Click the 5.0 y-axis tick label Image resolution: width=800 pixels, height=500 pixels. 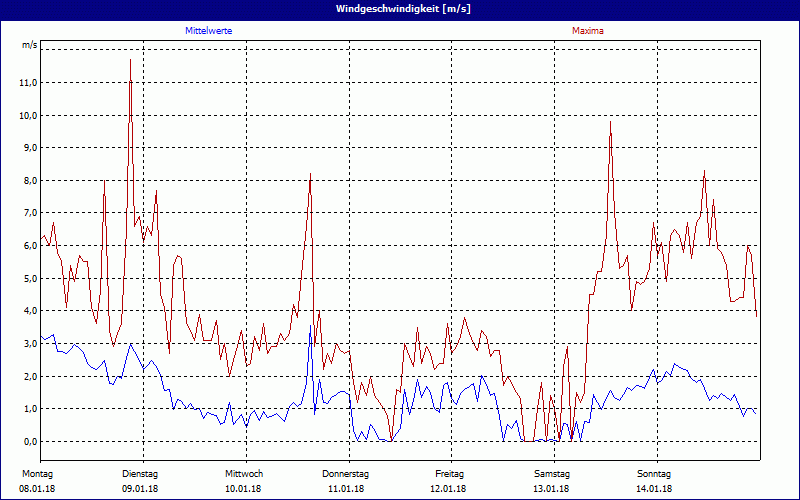coord(28,278)
